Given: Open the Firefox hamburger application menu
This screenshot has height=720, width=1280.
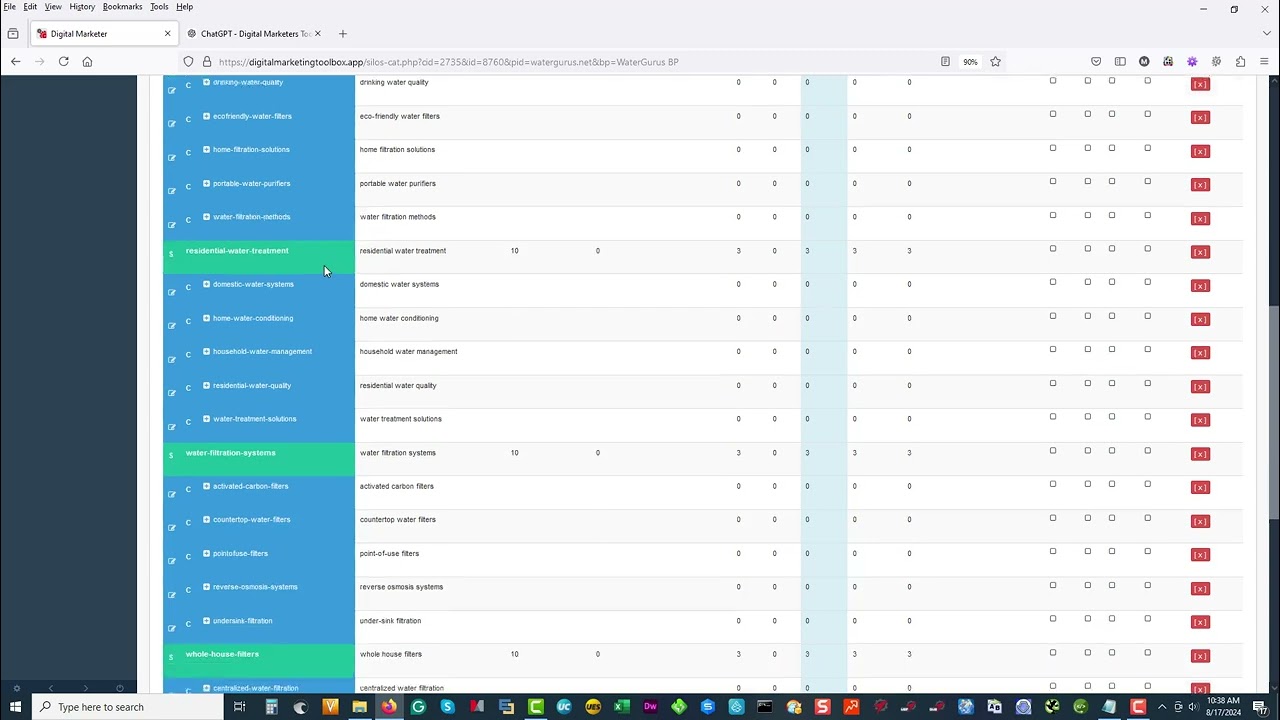Looking at the screenshot, I should (x=1264, y=62).
